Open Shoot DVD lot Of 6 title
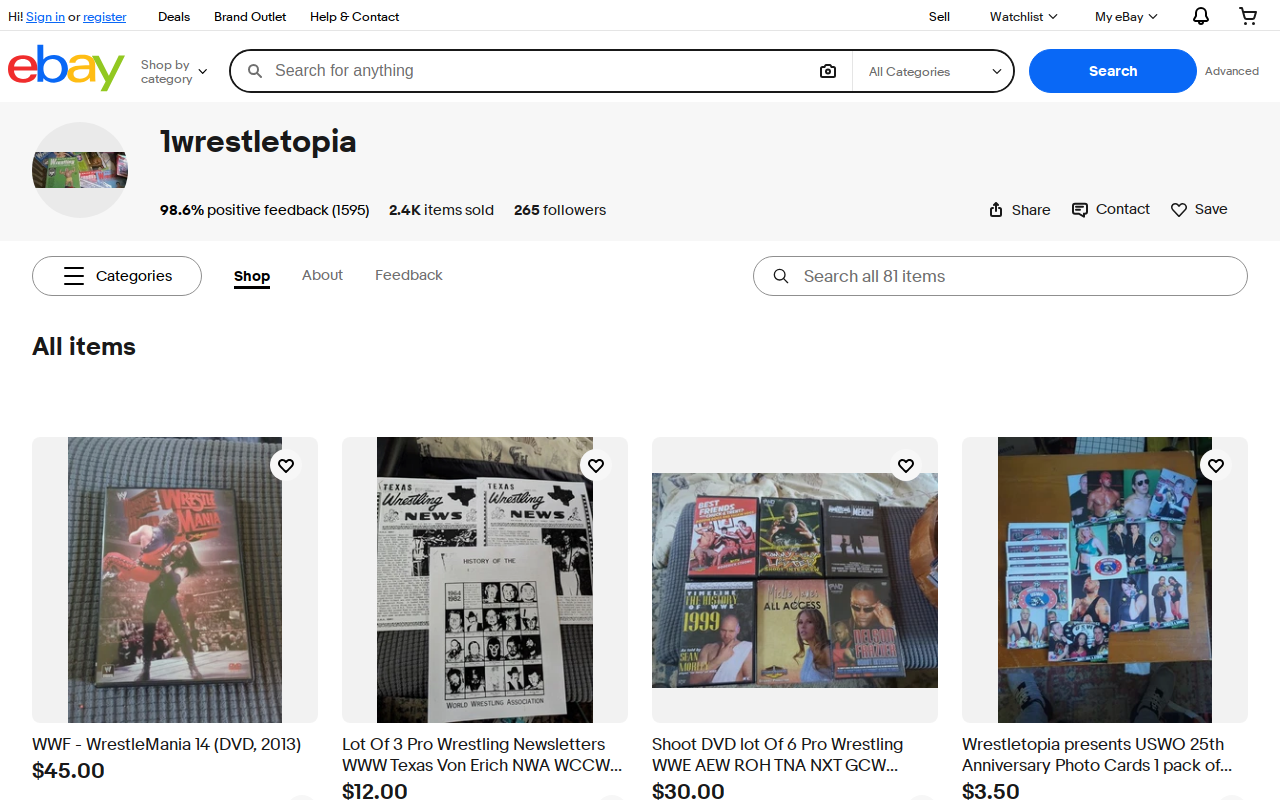The image size is (1280, 800). (777, 755)
